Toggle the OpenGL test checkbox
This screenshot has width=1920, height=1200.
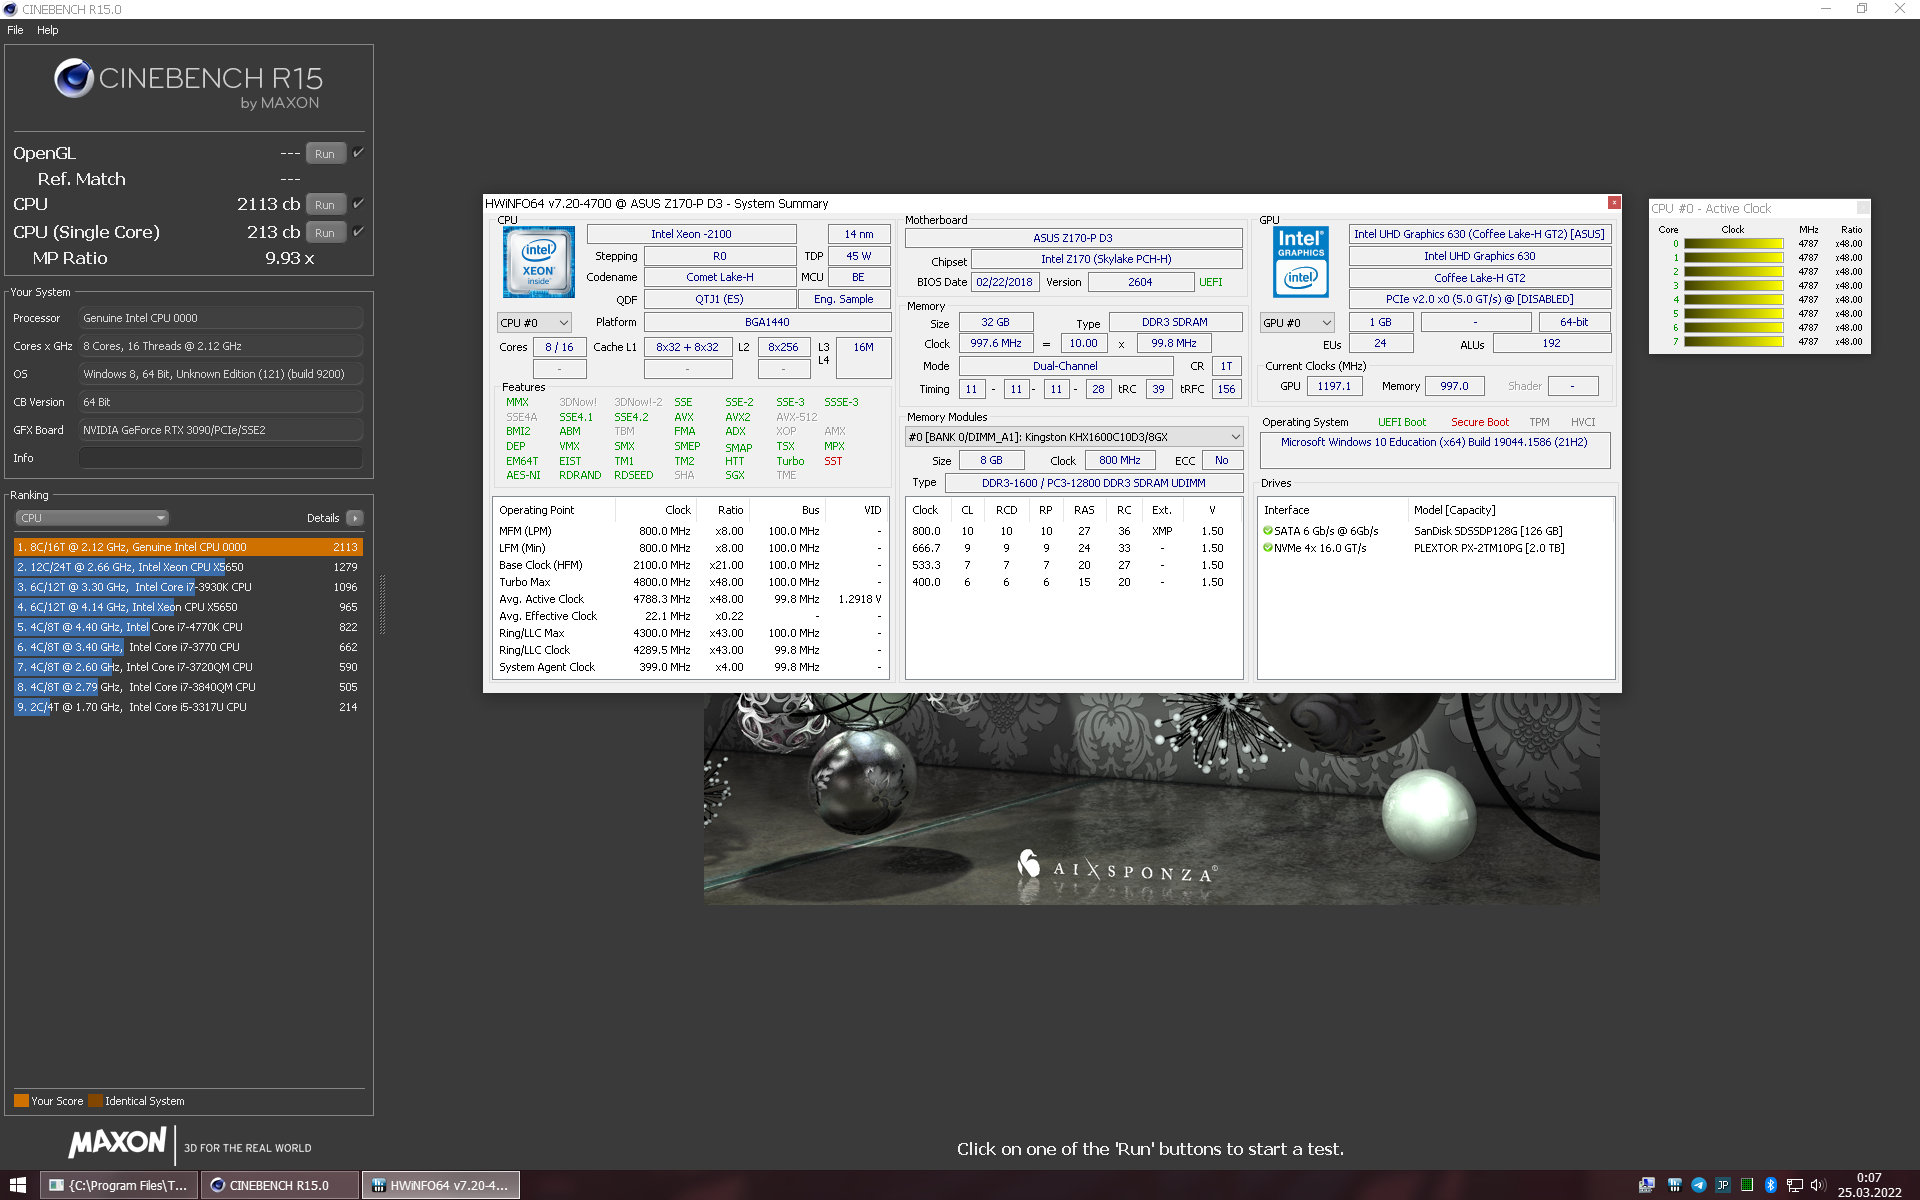(x=359, y=153)
